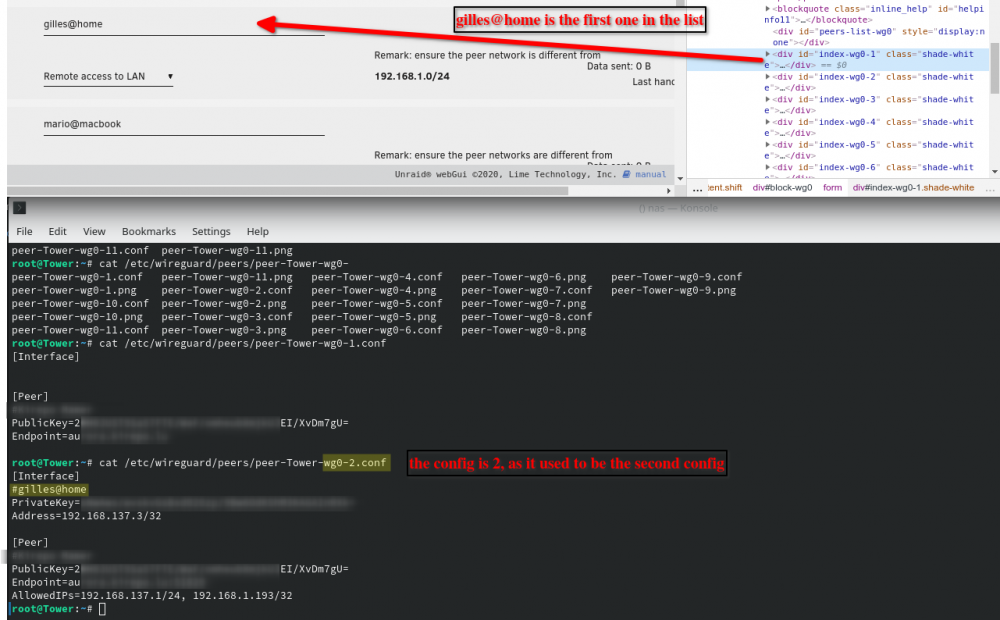Click div#block-wg0 in the DevTools breadcrumb
Image resolution: width=1000 pixels, height=620 pixels.
coord(783,188)
